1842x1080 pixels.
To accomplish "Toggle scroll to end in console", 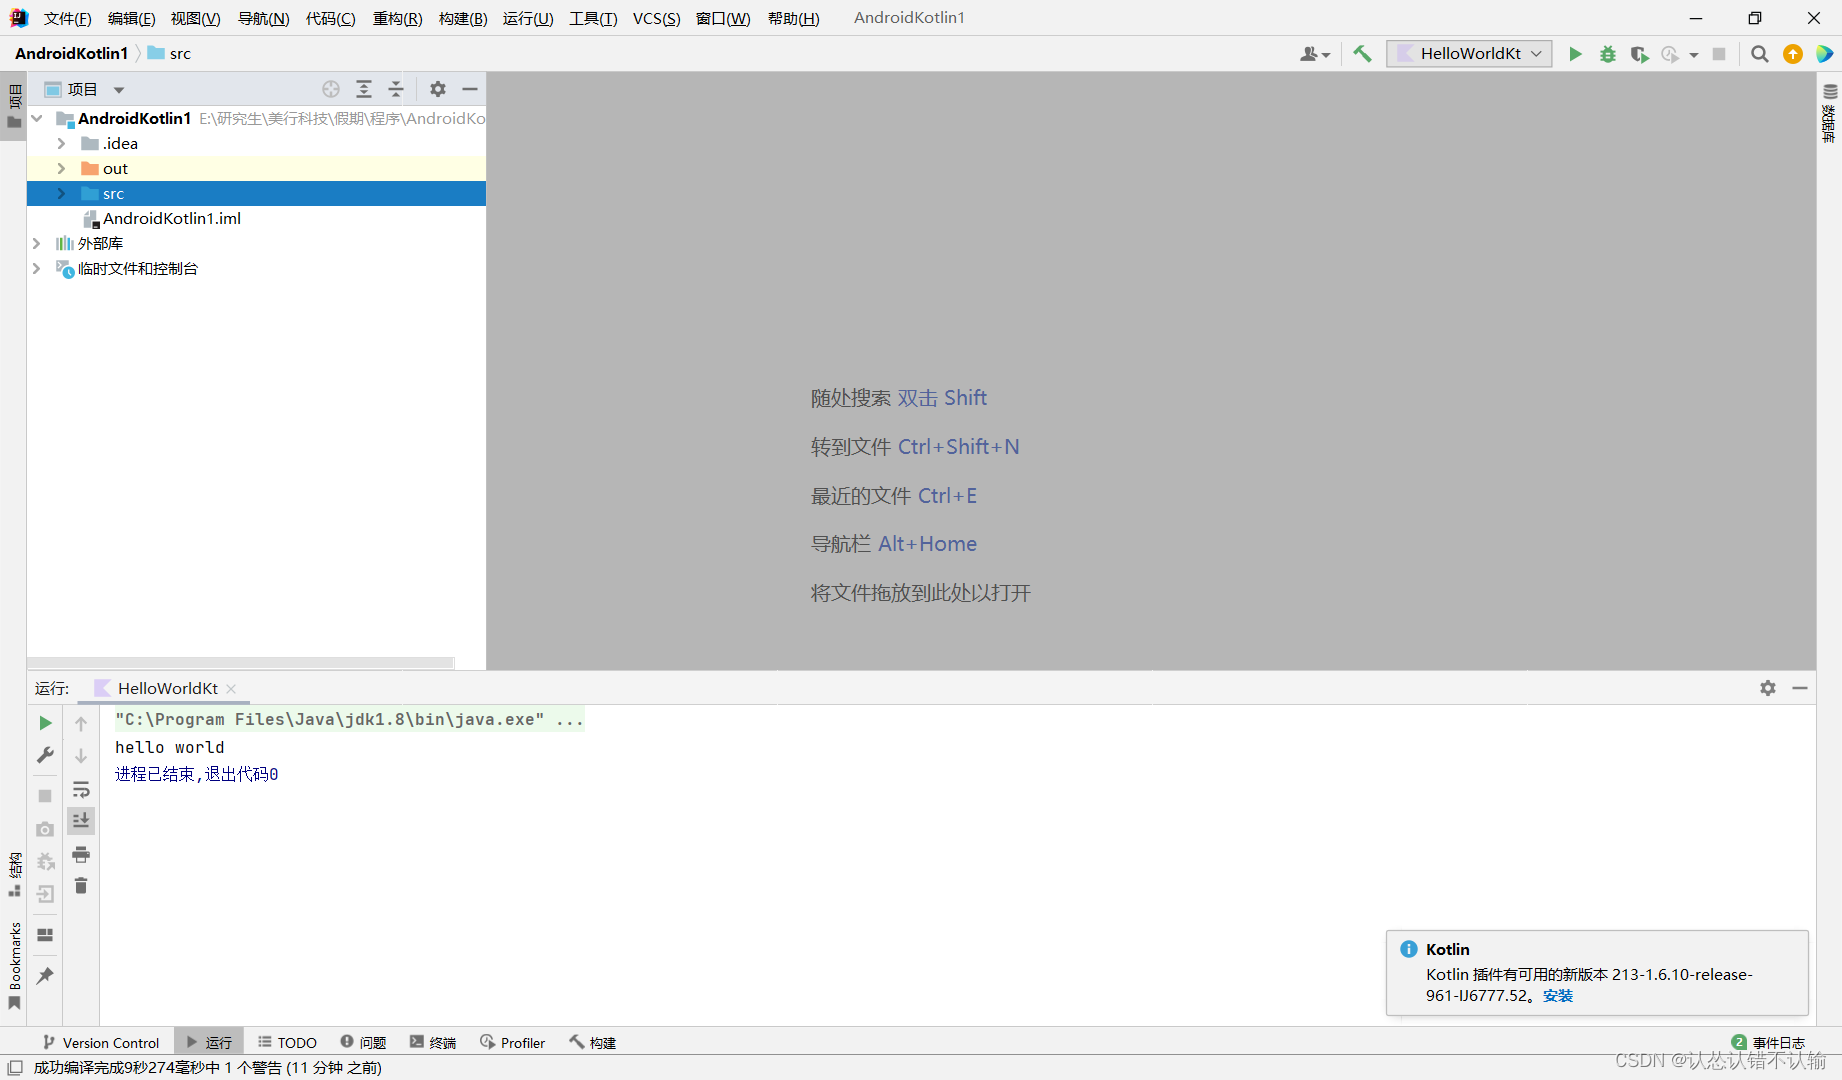I will point(81,821).
